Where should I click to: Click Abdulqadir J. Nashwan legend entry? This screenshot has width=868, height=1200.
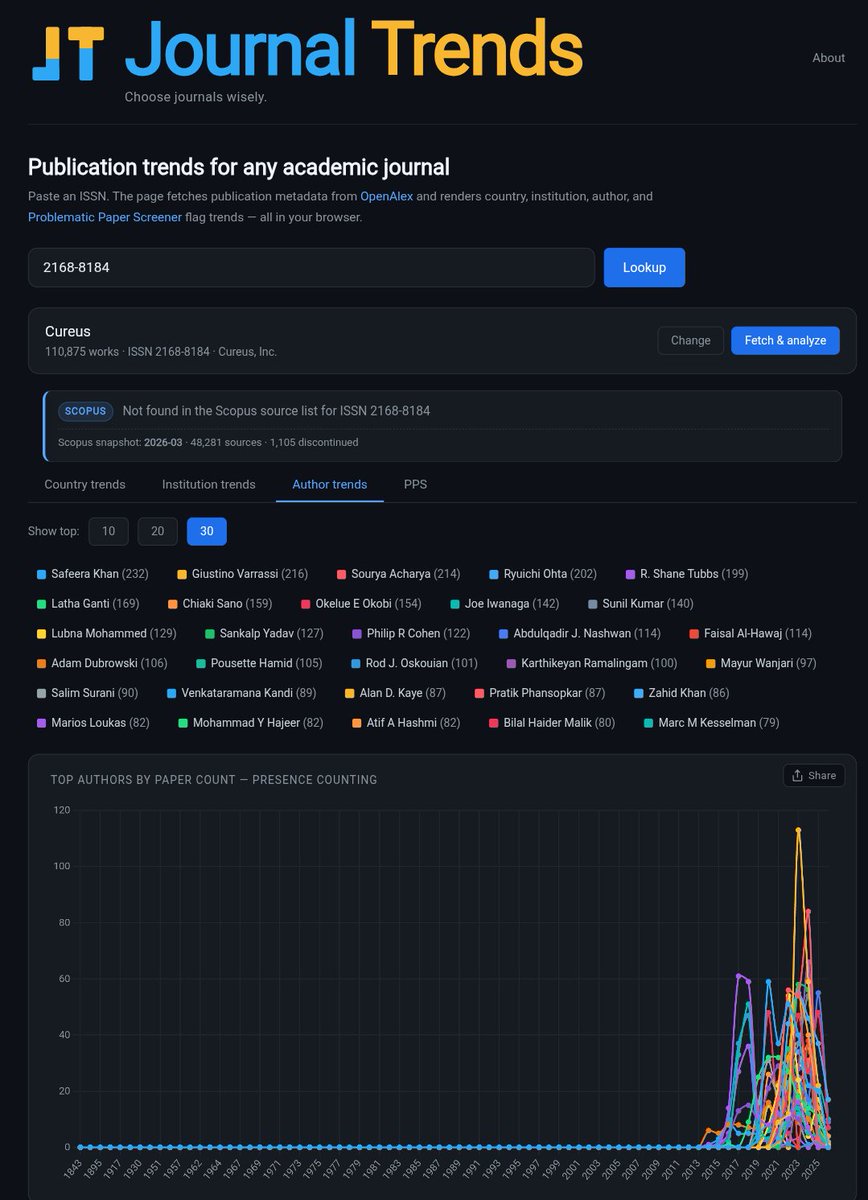coord(580,634)
